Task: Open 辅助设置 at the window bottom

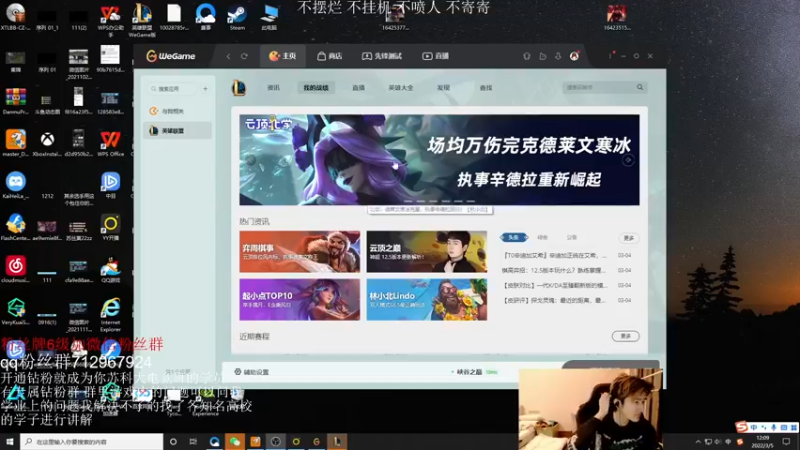Action: pyautogui.click(x=252, y=372)
